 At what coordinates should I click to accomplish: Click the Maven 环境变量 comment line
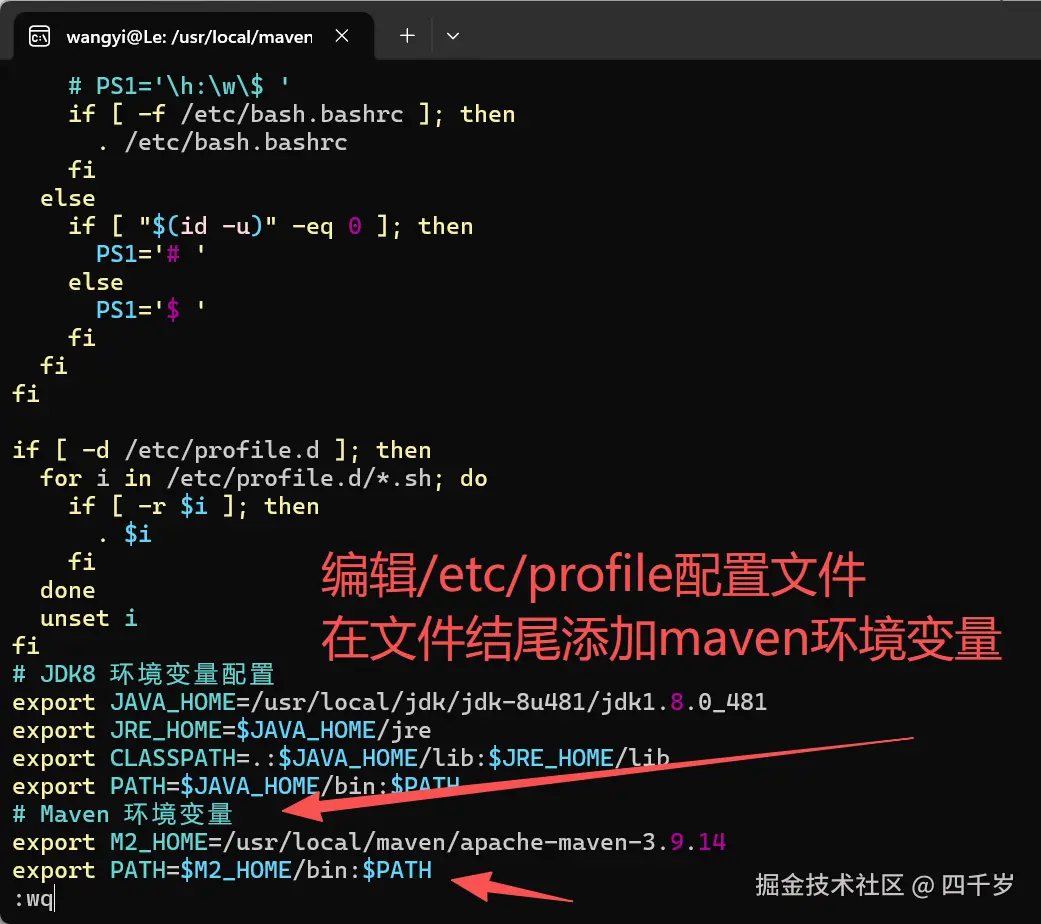pyautogui.click(x=120, y=814)
